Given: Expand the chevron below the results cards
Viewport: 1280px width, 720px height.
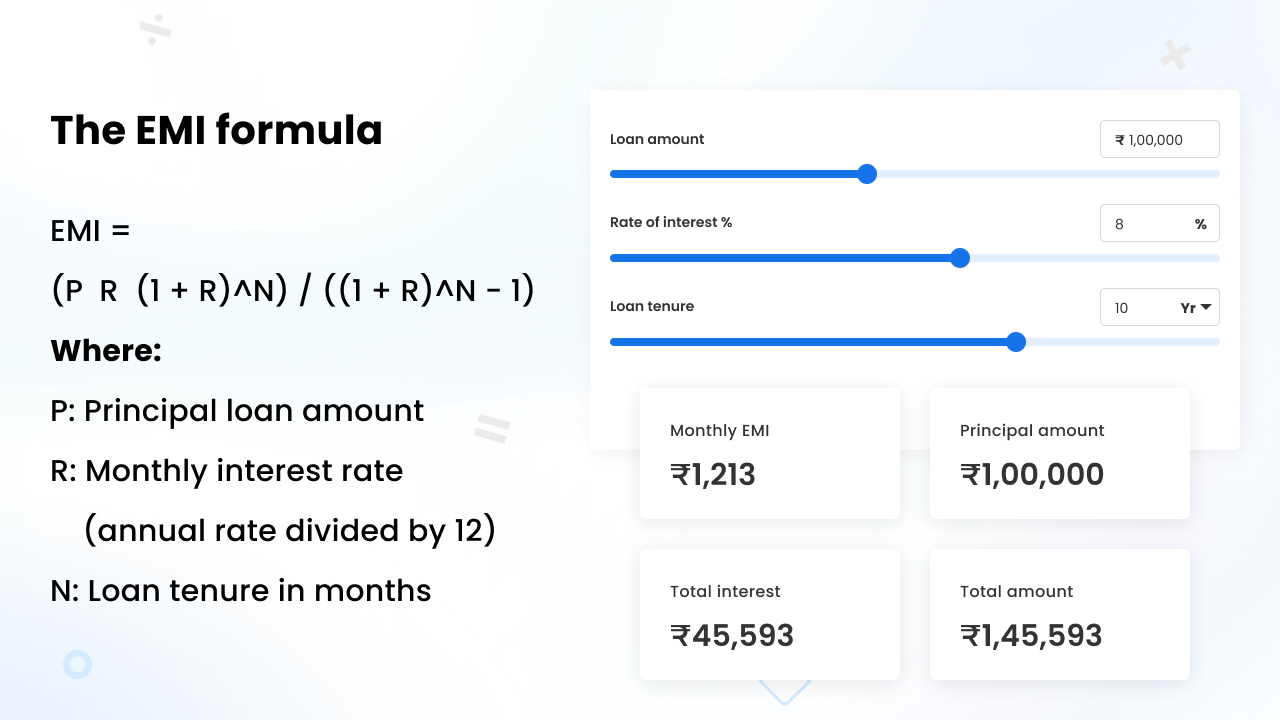Looking at the screenshot, I should click(784, 690).
